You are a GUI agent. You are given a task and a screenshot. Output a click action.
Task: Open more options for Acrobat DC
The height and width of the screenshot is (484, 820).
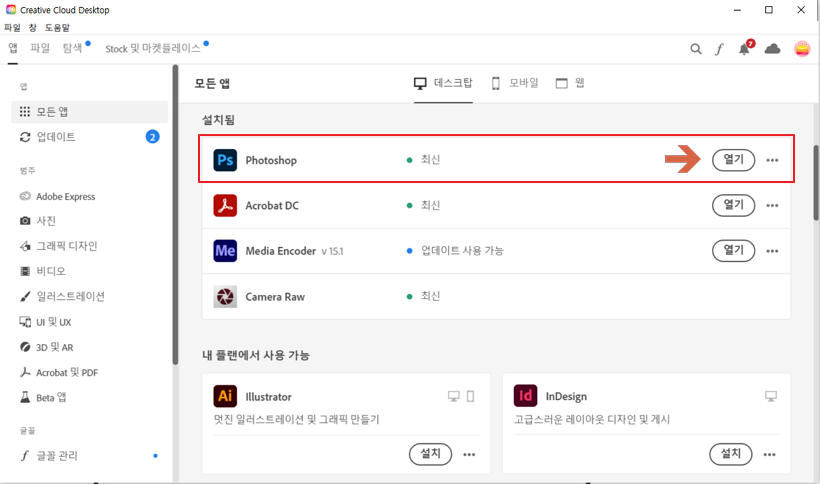(x=772, y=205)
